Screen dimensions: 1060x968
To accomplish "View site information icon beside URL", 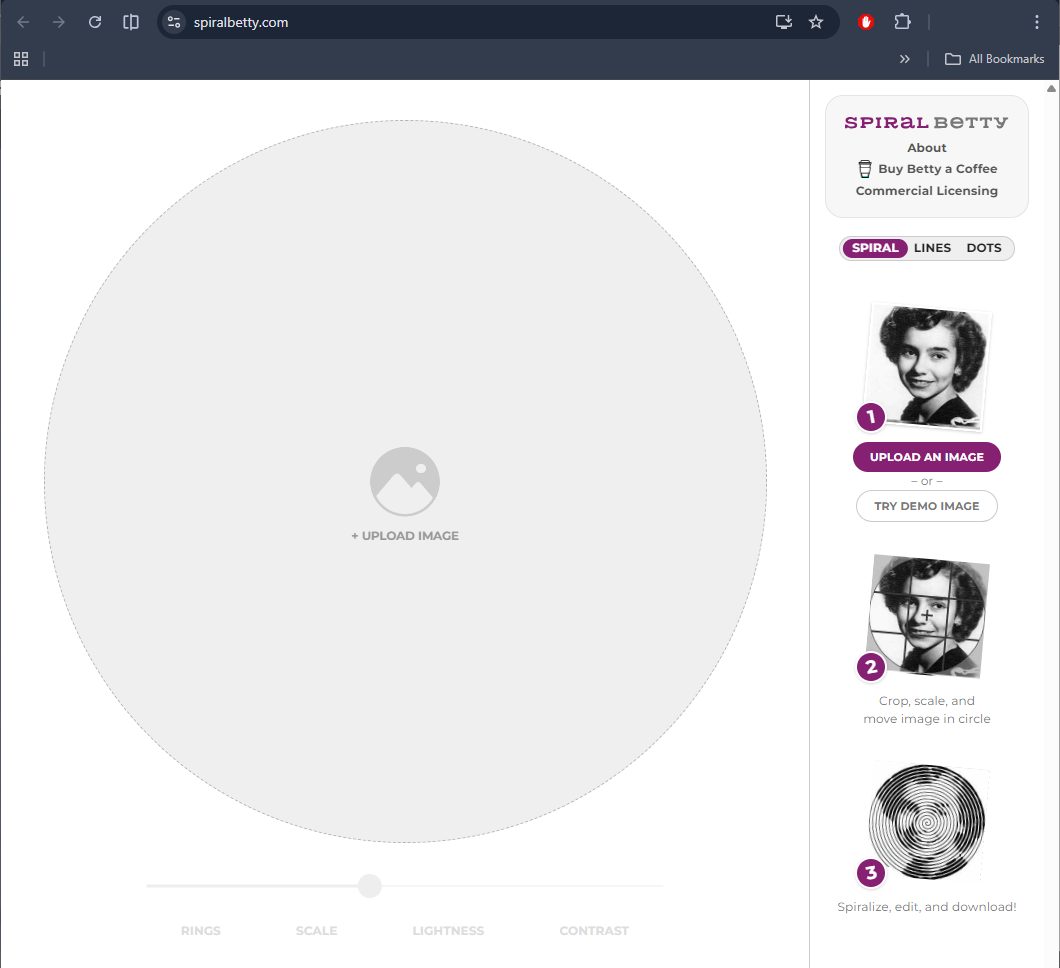I will coord(174,22).
